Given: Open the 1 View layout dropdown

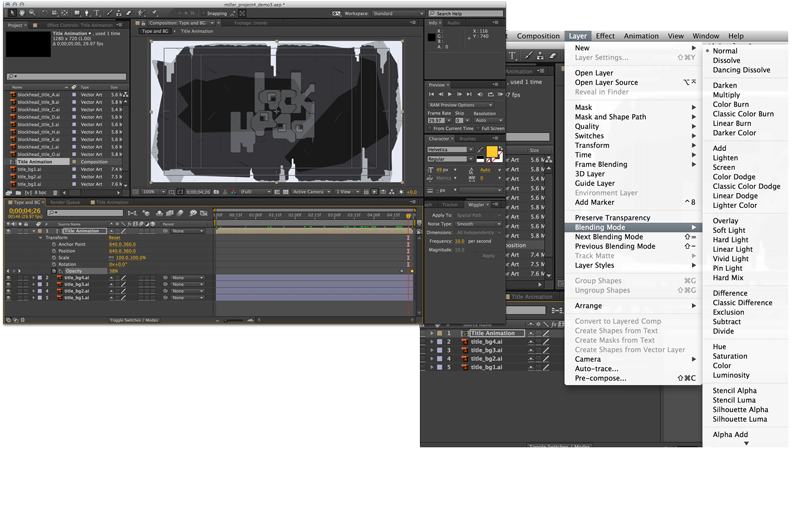Looking at the screenshot, I should tap(346, 192).
